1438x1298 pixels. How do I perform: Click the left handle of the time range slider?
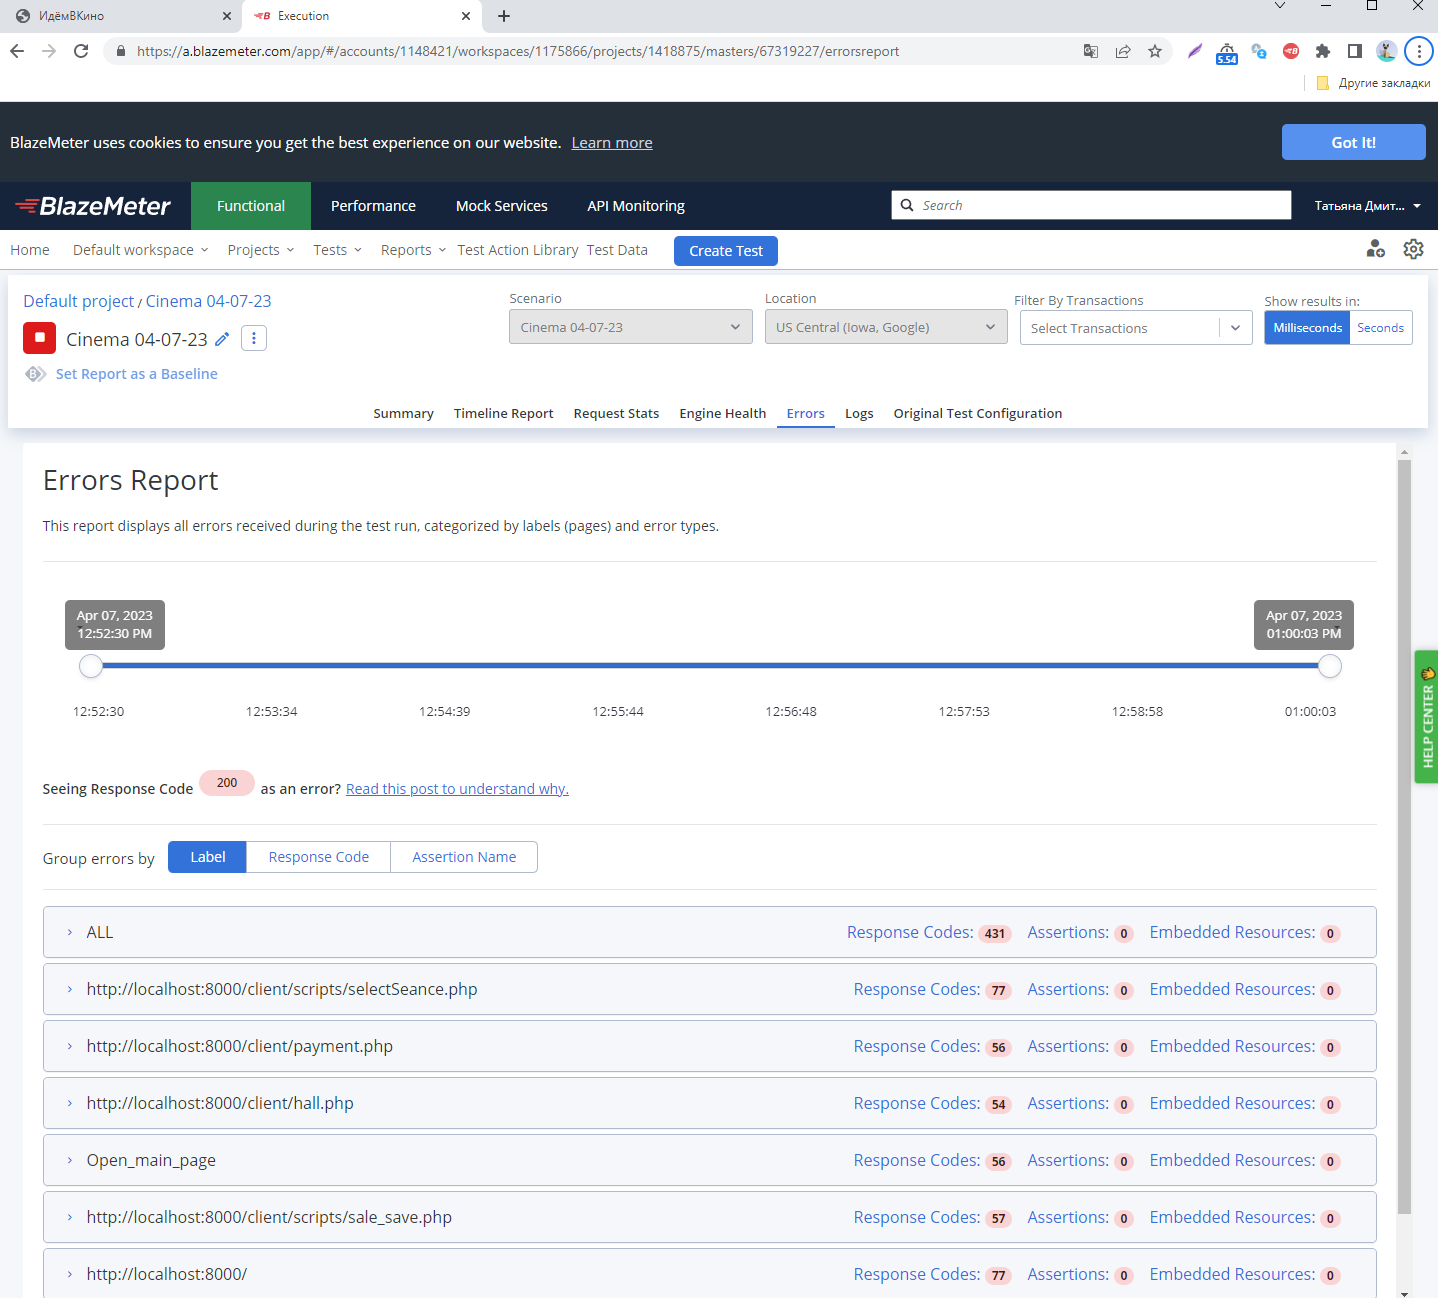coord(90,665)
